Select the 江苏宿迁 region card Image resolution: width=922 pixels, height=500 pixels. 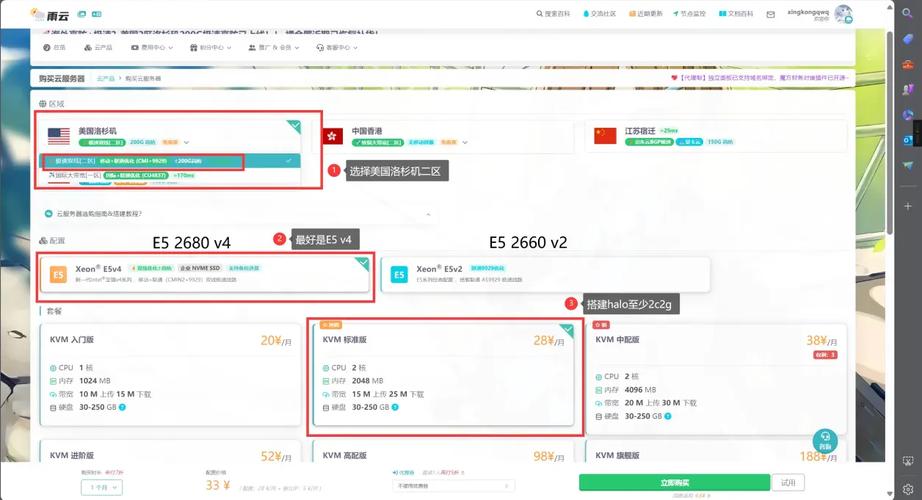[x=716, y=136]
